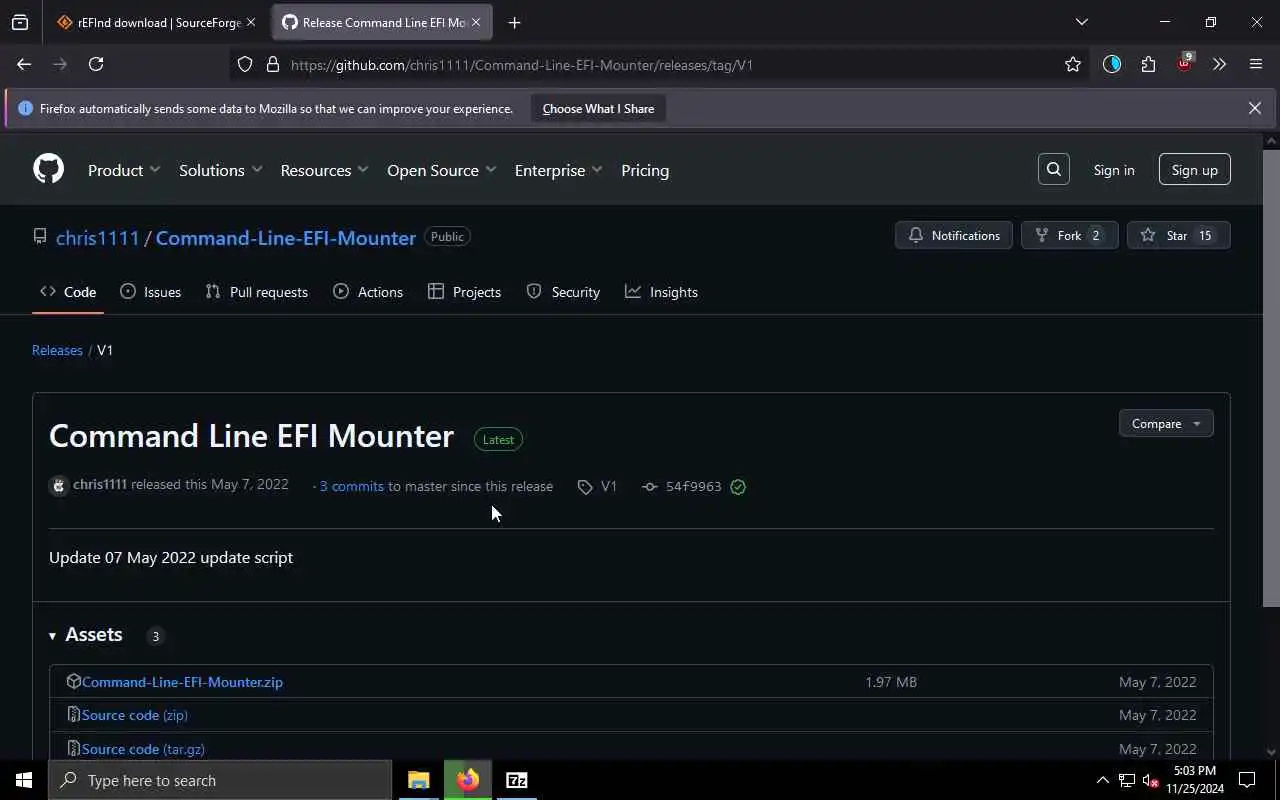Open 7-Zip from the taskbar

(517, 780)
